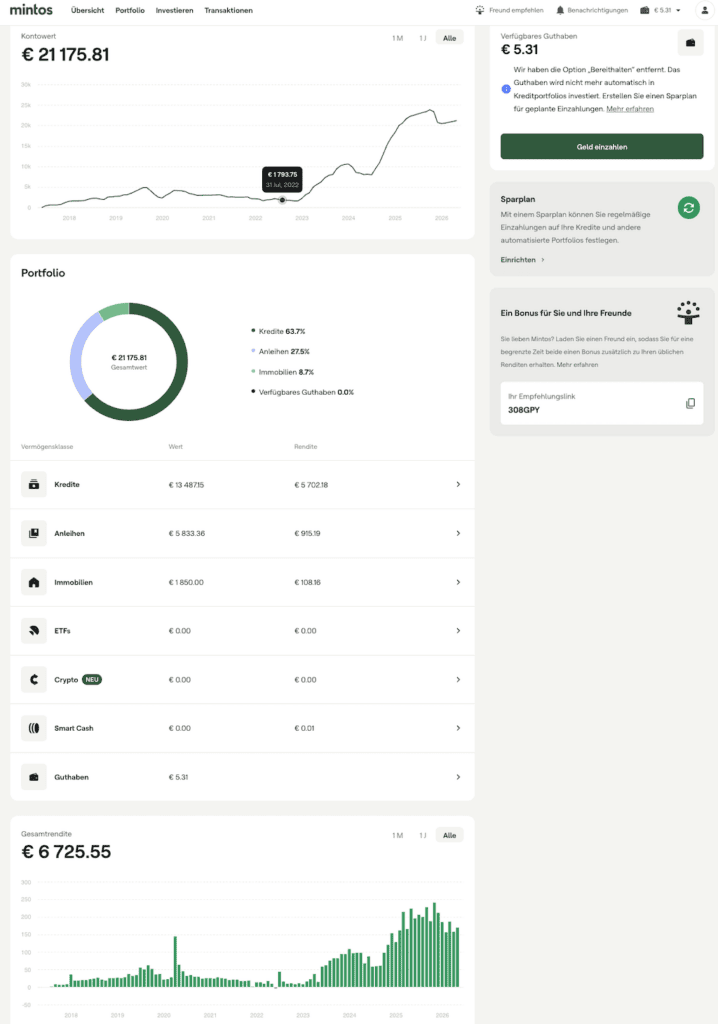
Task: Expand the Kredite row chevron
Action: pos(458,485)
